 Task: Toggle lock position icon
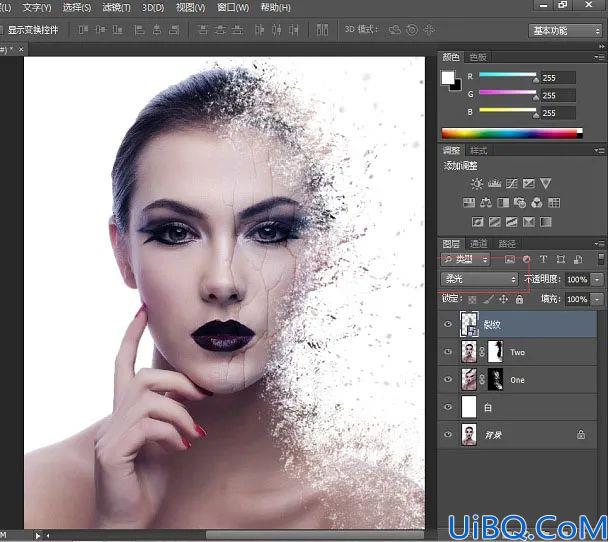coord(503,299)
